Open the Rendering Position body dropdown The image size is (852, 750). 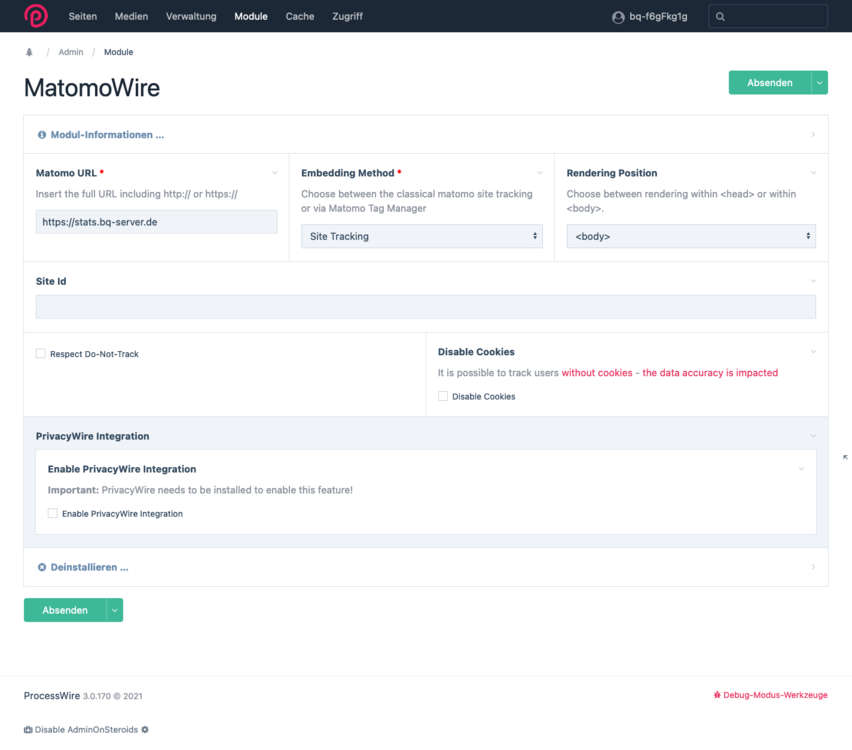click(690, 237)
